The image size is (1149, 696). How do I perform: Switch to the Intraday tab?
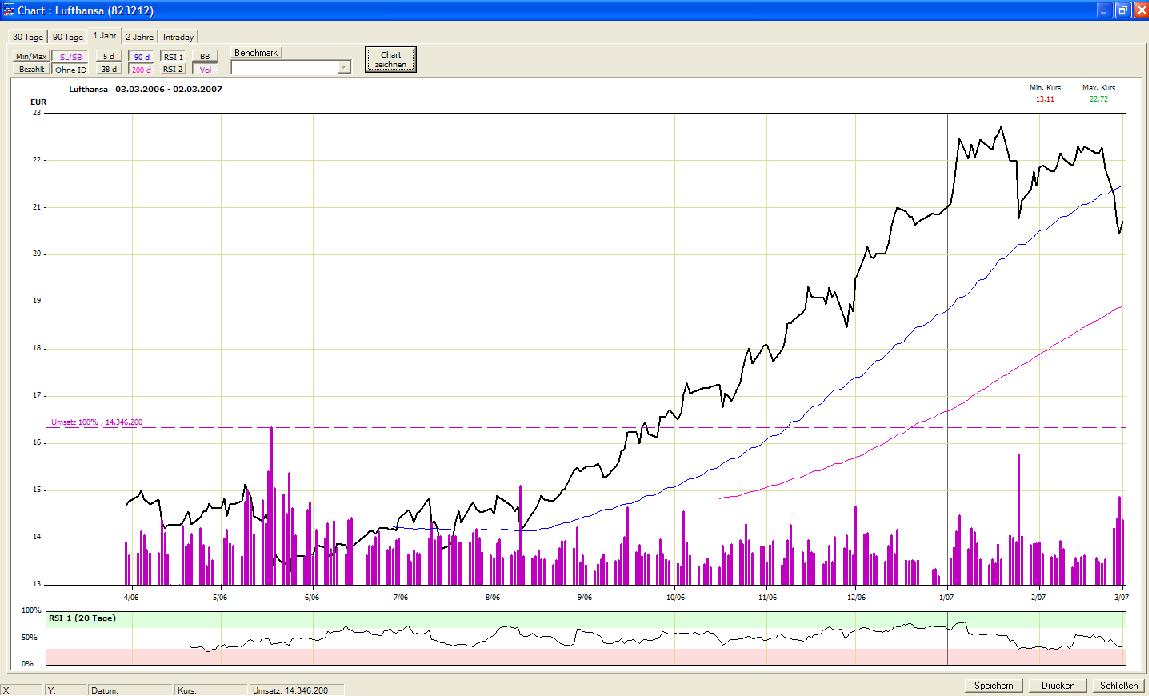(178, 37)
